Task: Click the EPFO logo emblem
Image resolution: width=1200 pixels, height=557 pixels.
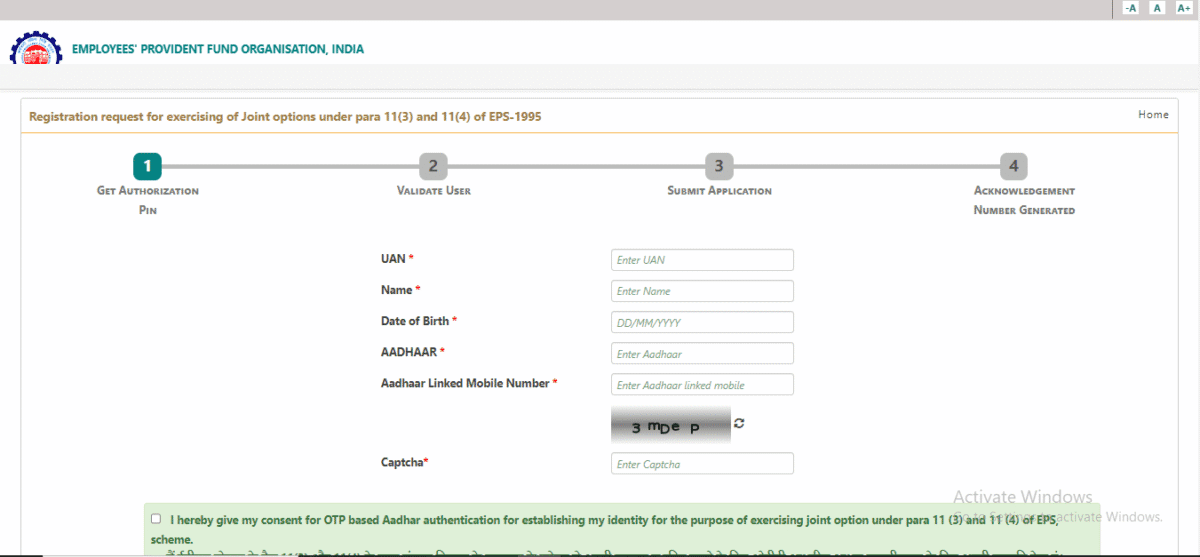Action: [35, 49]
